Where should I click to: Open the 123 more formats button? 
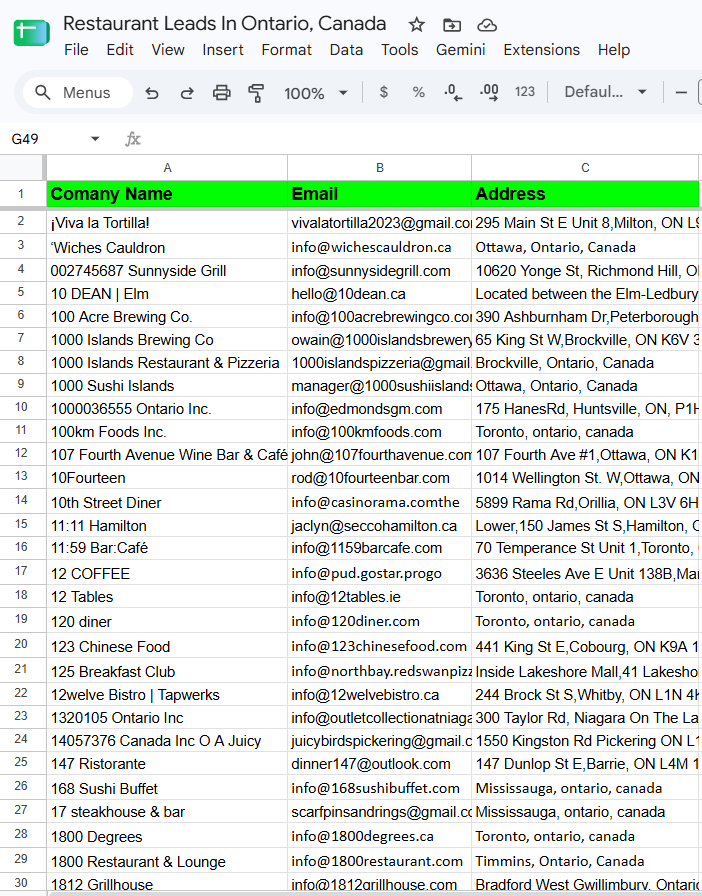524,92
